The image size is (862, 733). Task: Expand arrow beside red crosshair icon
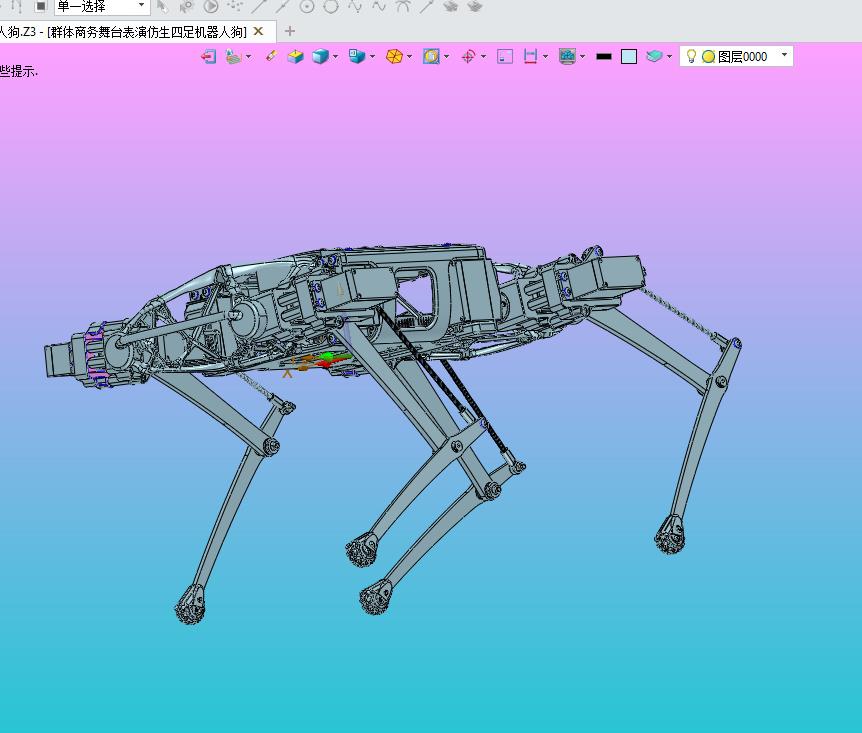[483, 57]
